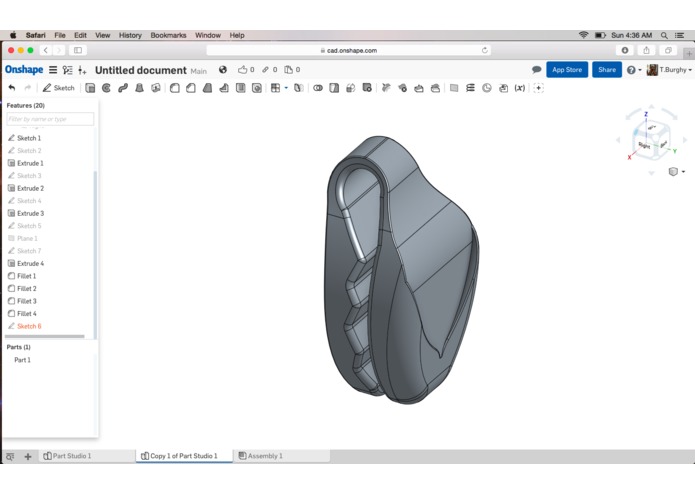Open the insert new tab plus button
The image size is (695, 494).
27,456
